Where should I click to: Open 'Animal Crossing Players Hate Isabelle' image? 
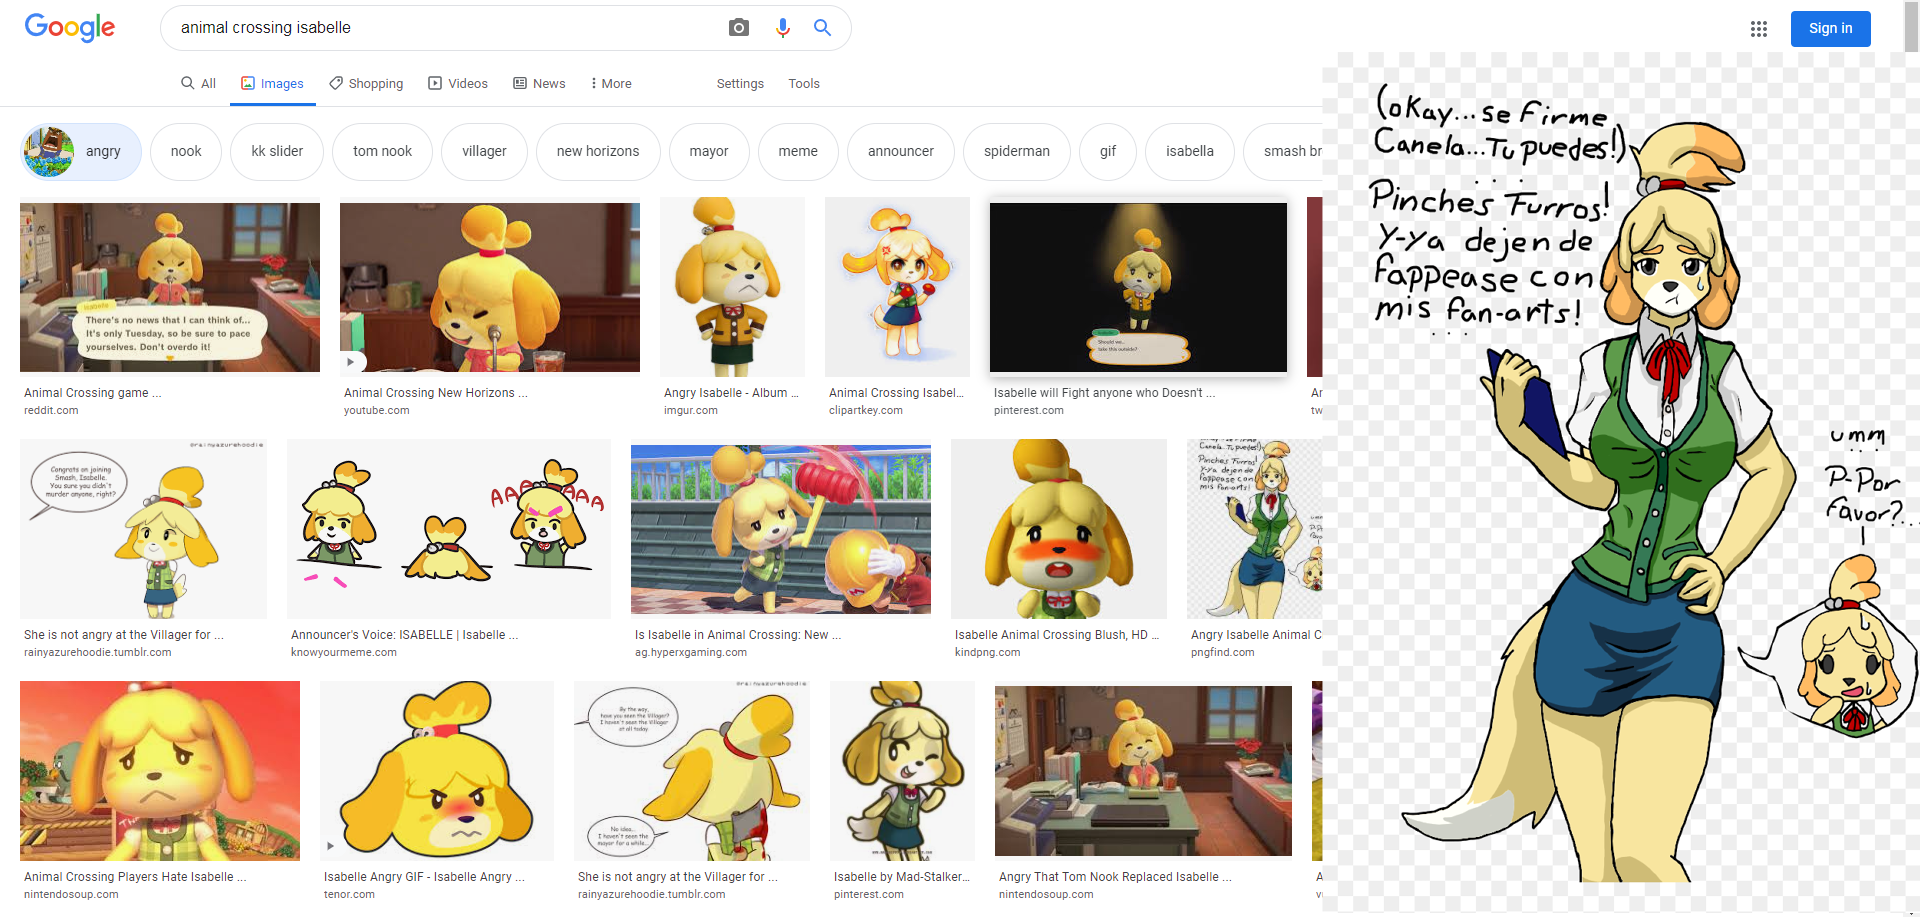(160, 771)
